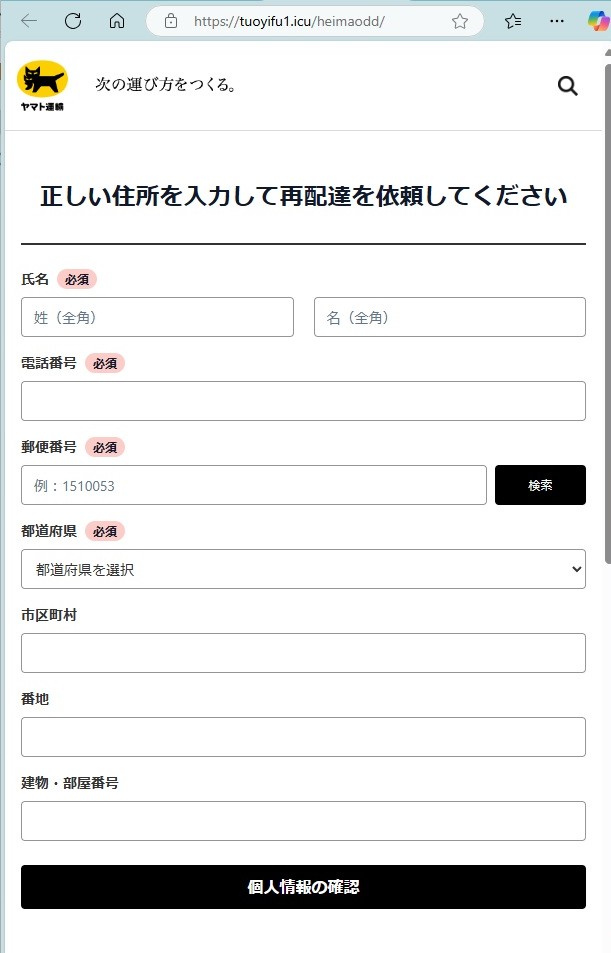Focus the 名（全角）input field
The height and width of the screenshot is (953, 611).
pyautogui.click(x=450, y=317)
